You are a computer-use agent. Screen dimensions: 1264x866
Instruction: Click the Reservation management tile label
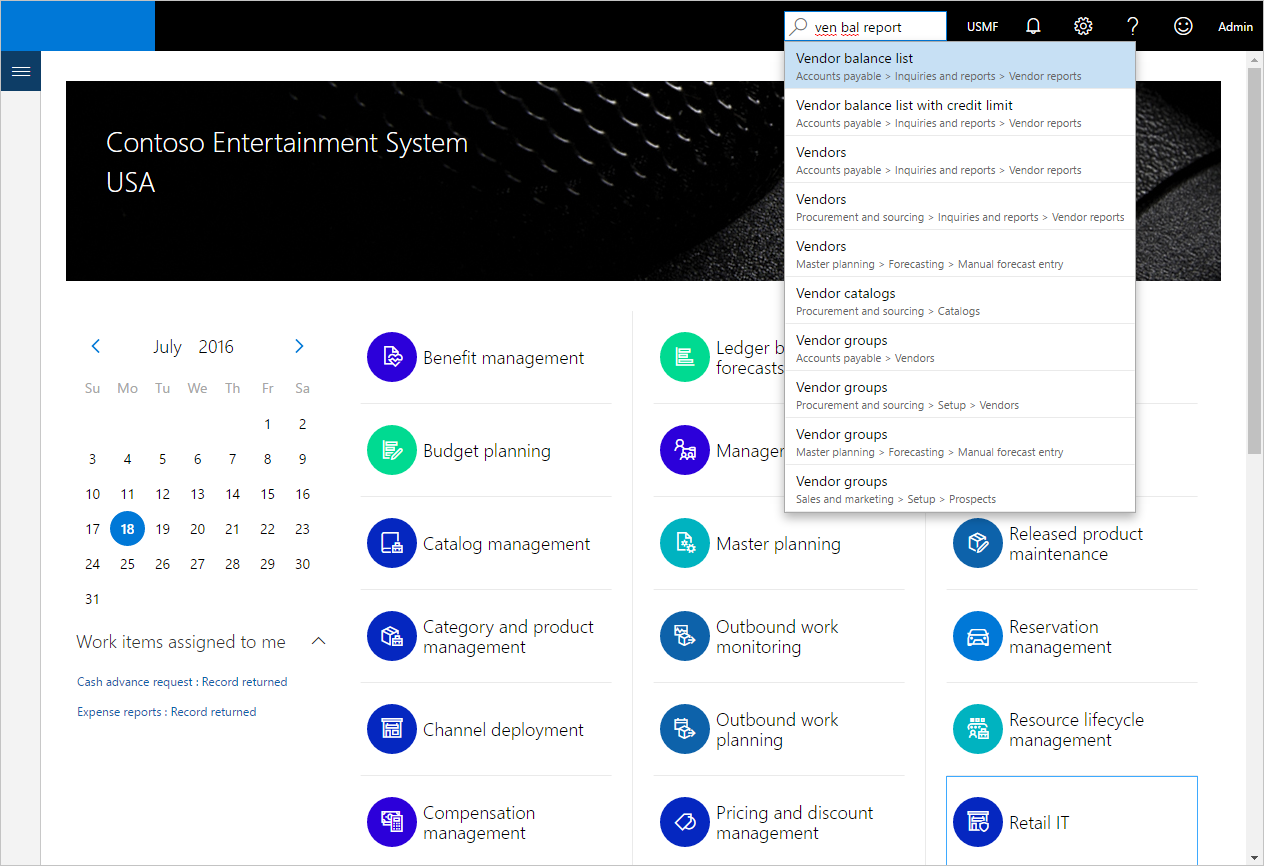coord(1060,637)
